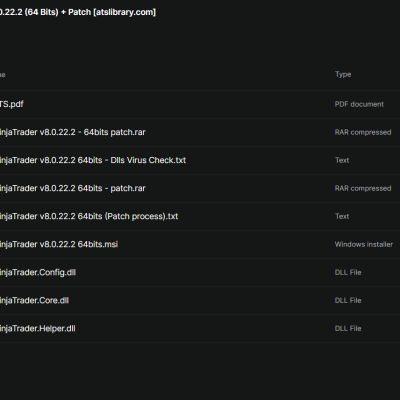Click the page title with atslibrary.com
Image resolution: width=400 pixels, height=400 pixels.
[78, 12]
